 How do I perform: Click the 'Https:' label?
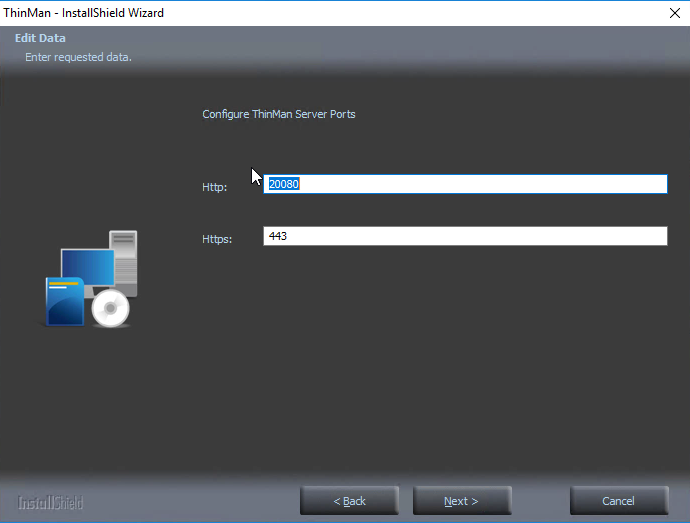217,239
